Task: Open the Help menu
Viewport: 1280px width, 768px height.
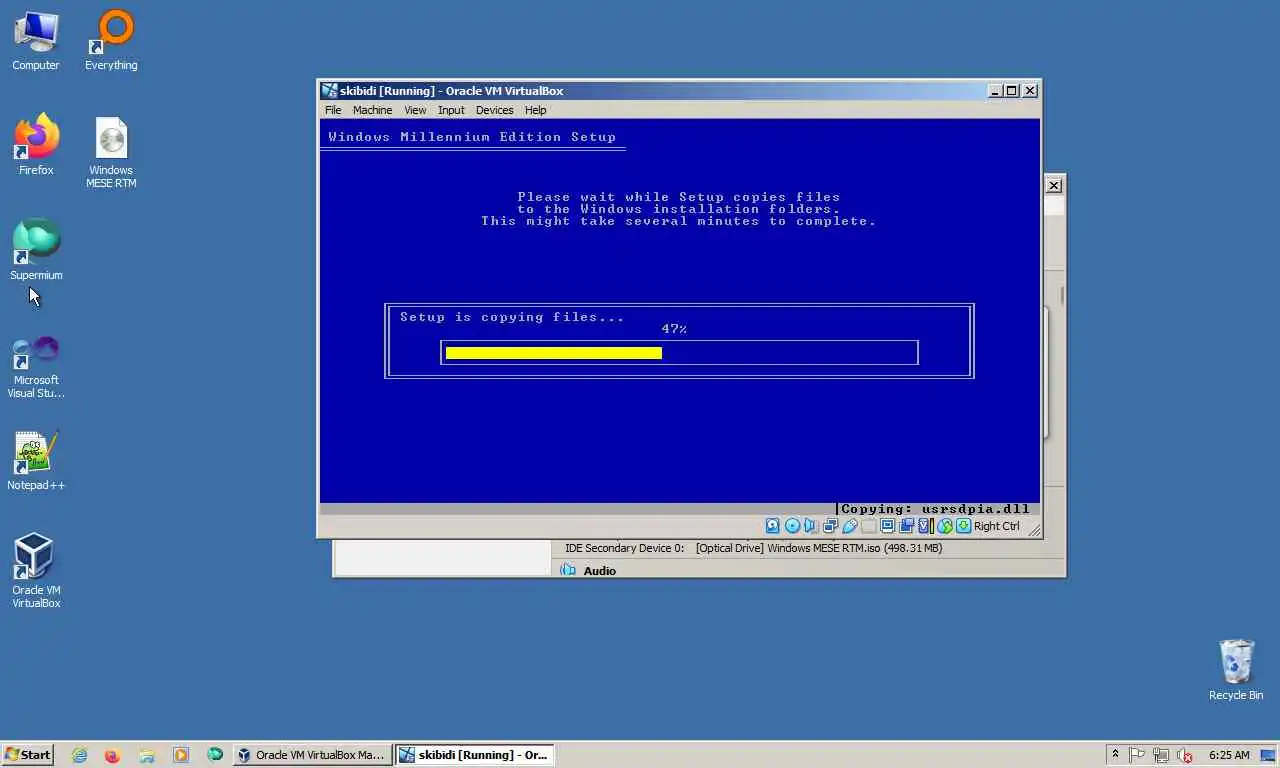Action: [x=536, y=110]
